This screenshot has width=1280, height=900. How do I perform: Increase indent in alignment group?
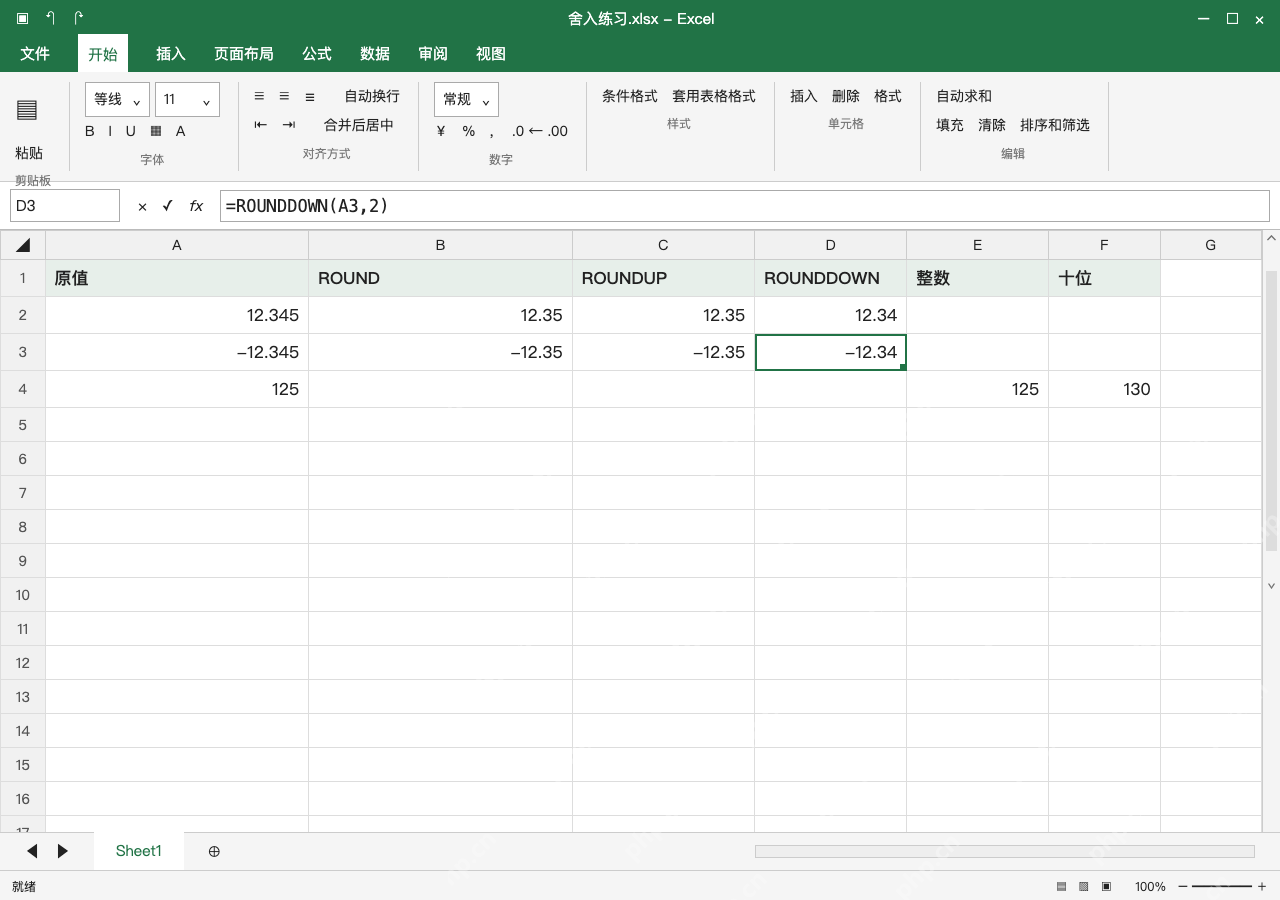[289, 125]
